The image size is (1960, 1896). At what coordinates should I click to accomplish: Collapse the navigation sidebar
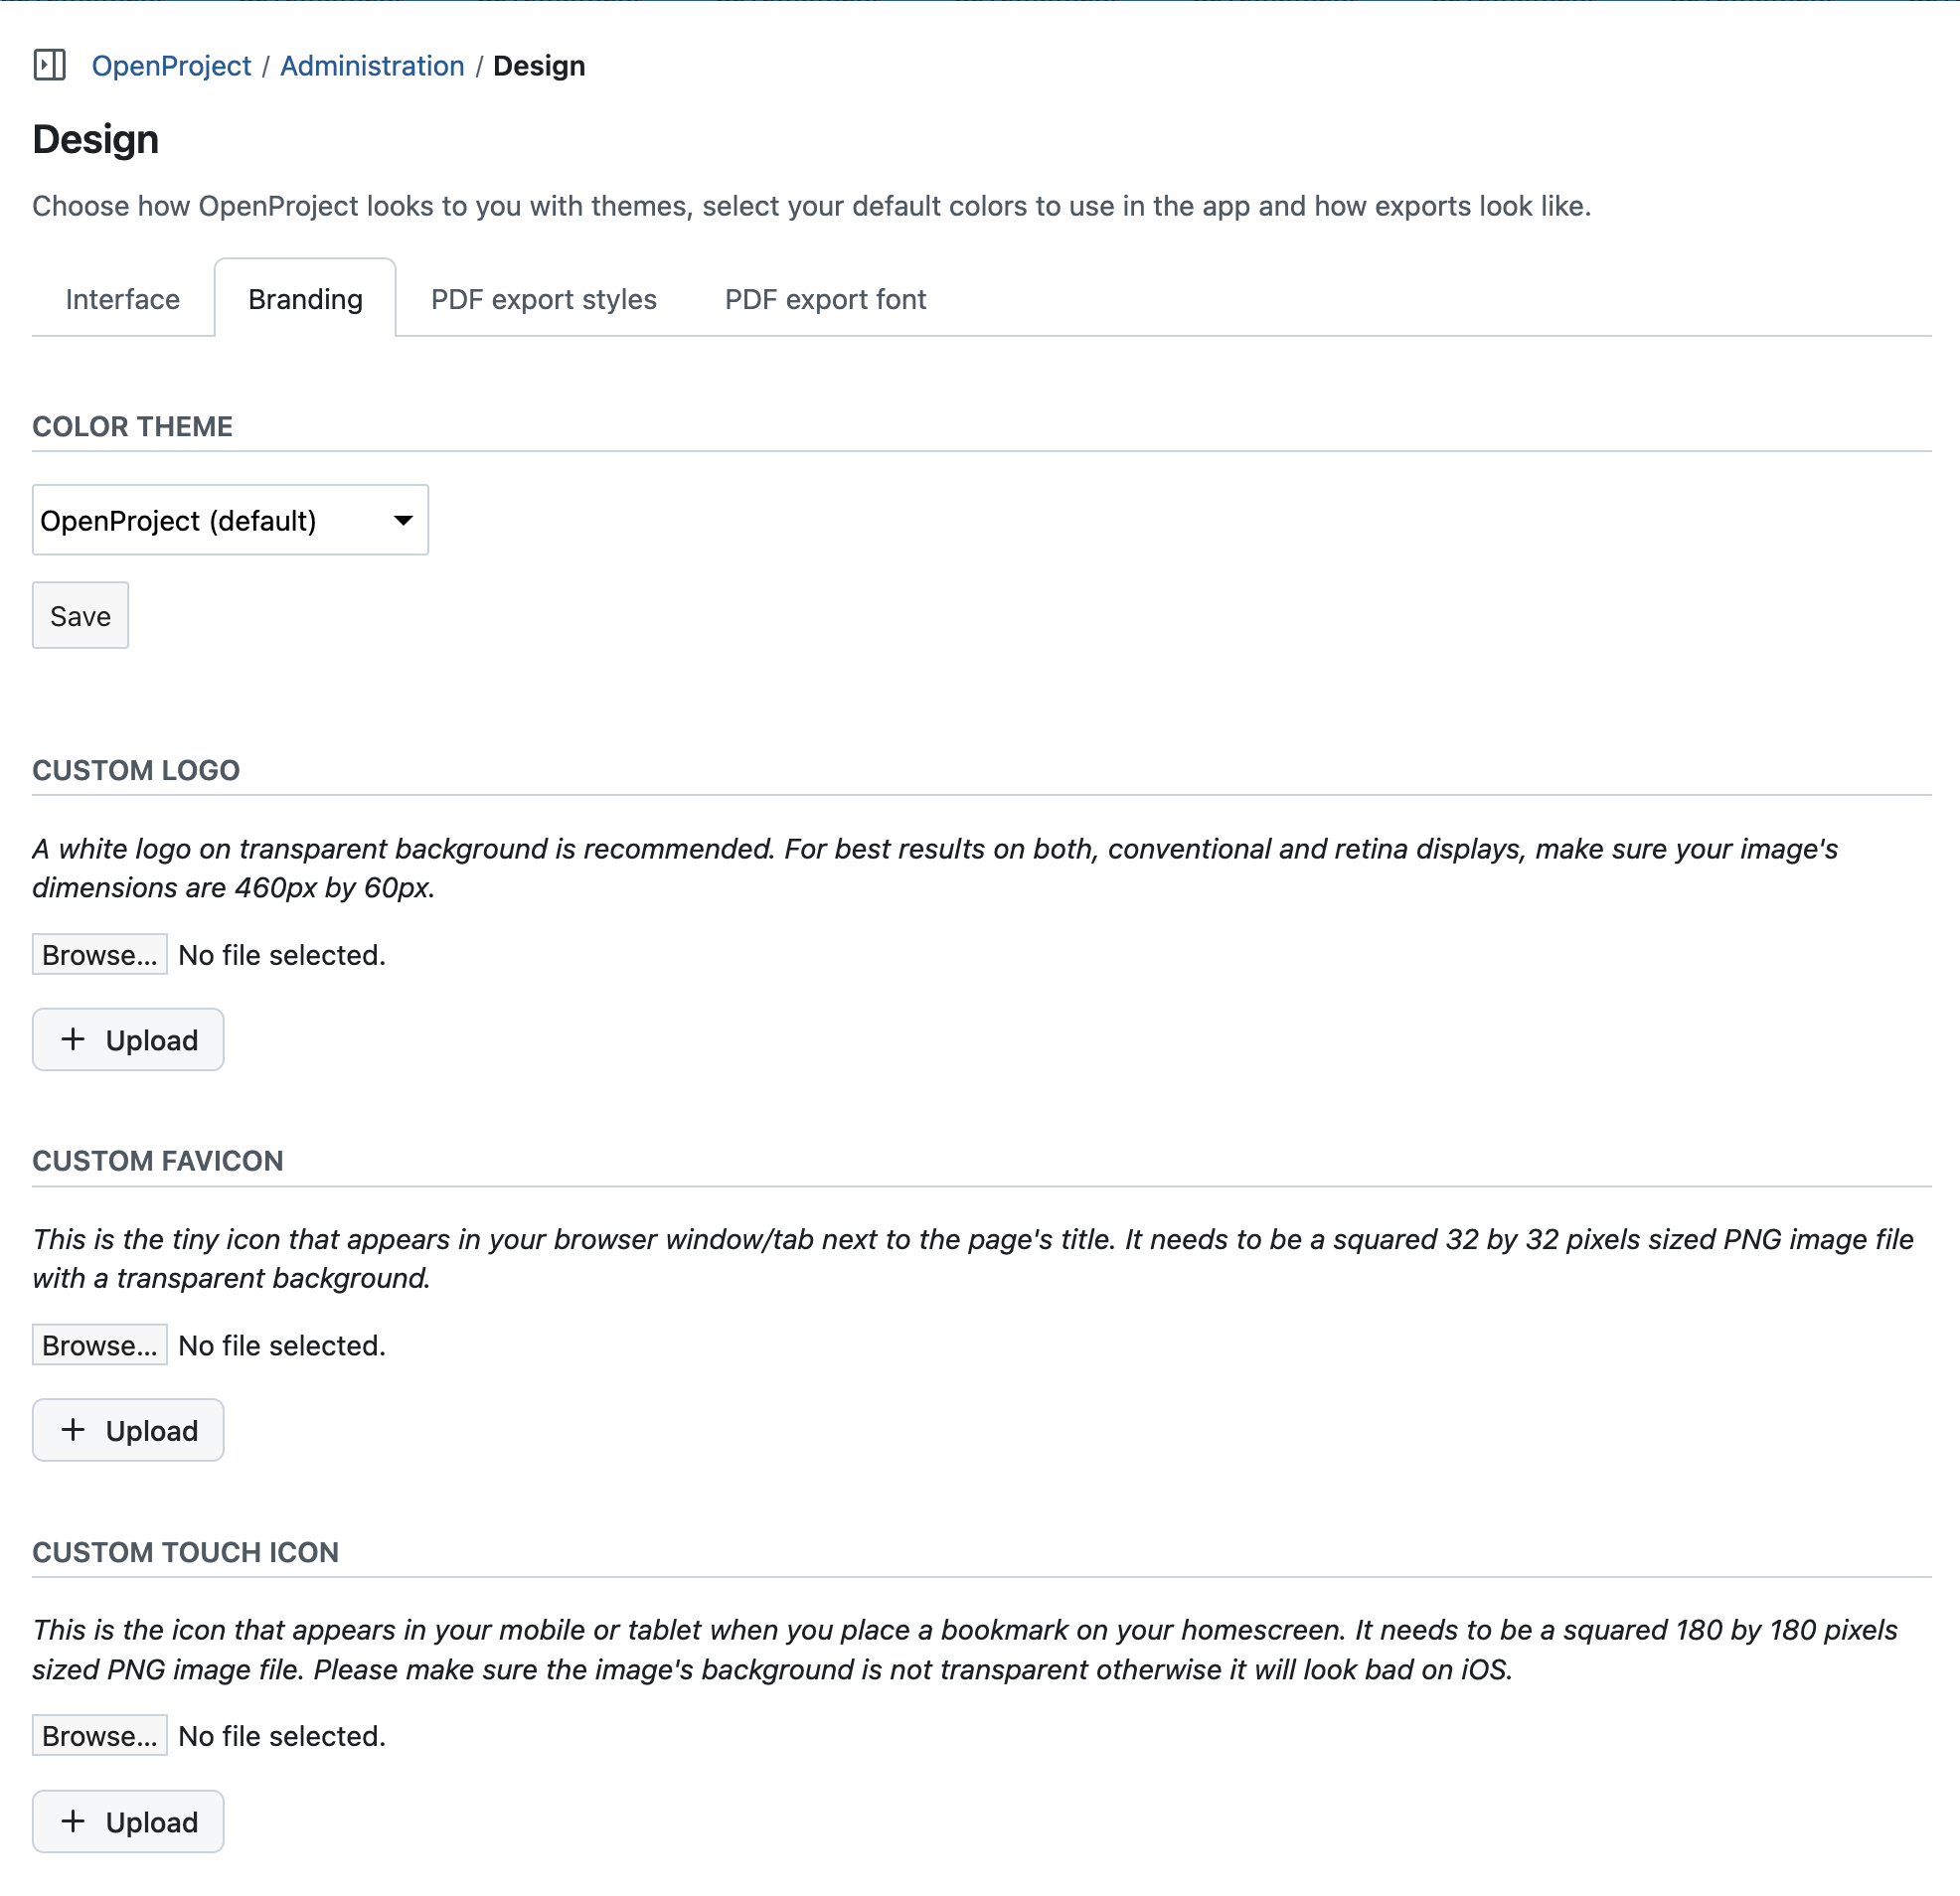coord(50,64)
